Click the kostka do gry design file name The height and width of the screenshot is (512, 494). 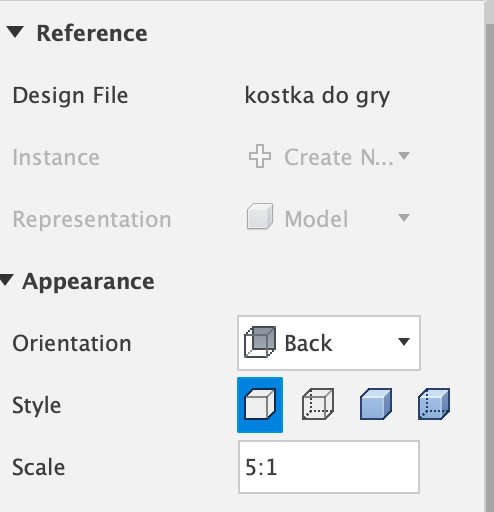pyautogui.click(x=317, y=96)
